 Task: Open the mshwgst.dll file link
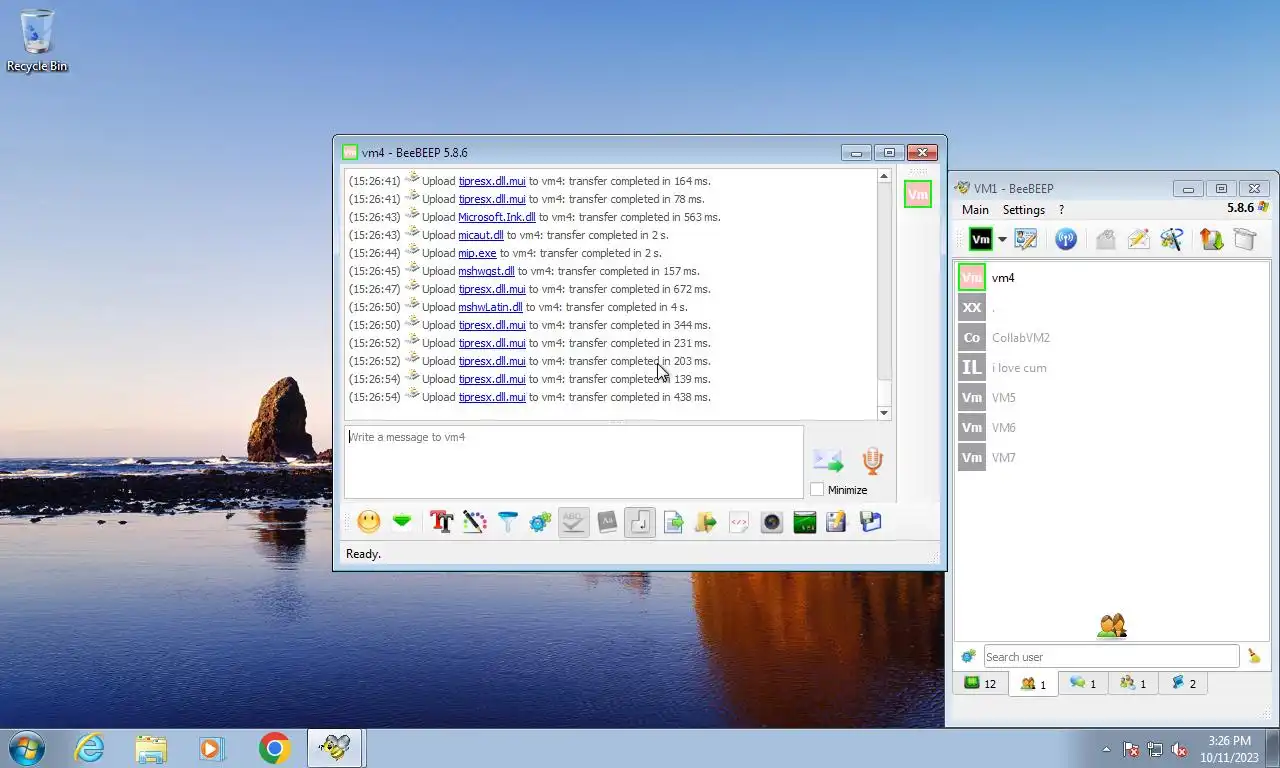click(486, 271)
